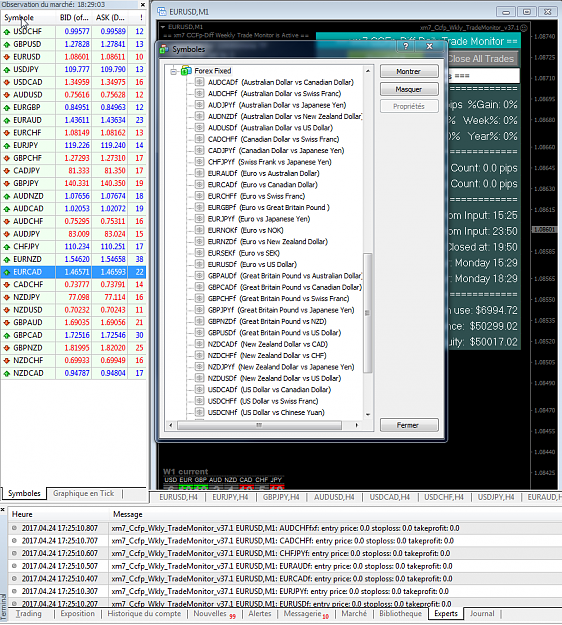Click the GBPNZD direction arrow icon
The width and height of the screenshot is (562, 625).
(x=7, y=348)
